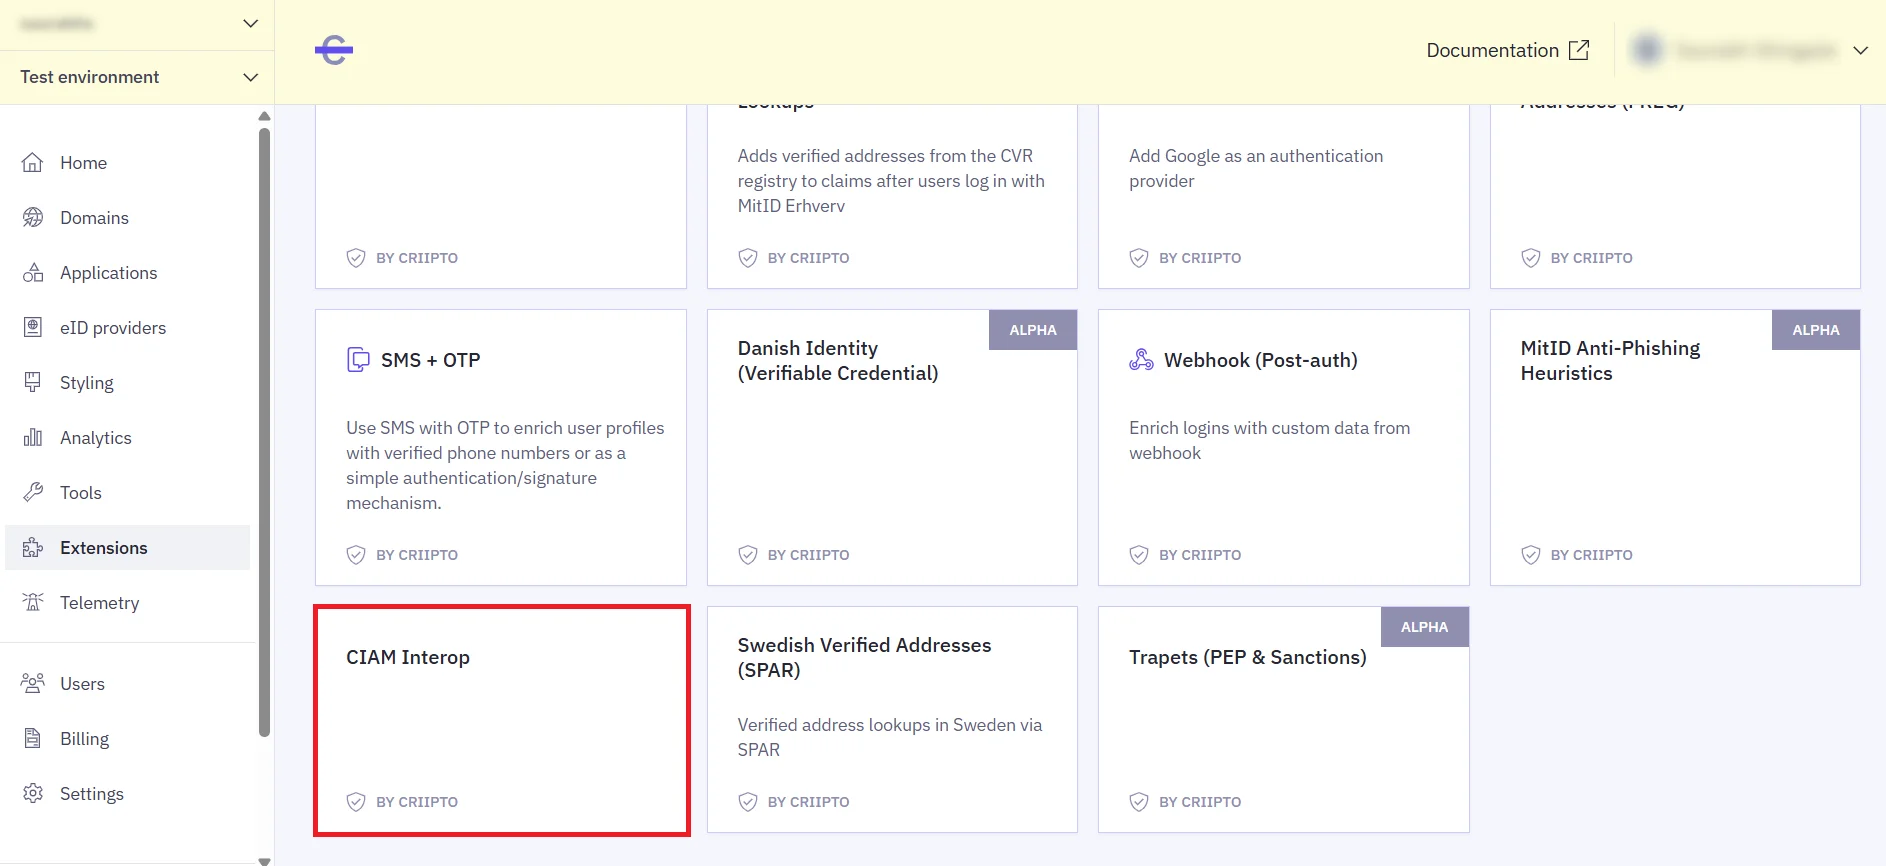Click 'Enrich logins with custom data' description

tap(1270, 440)
